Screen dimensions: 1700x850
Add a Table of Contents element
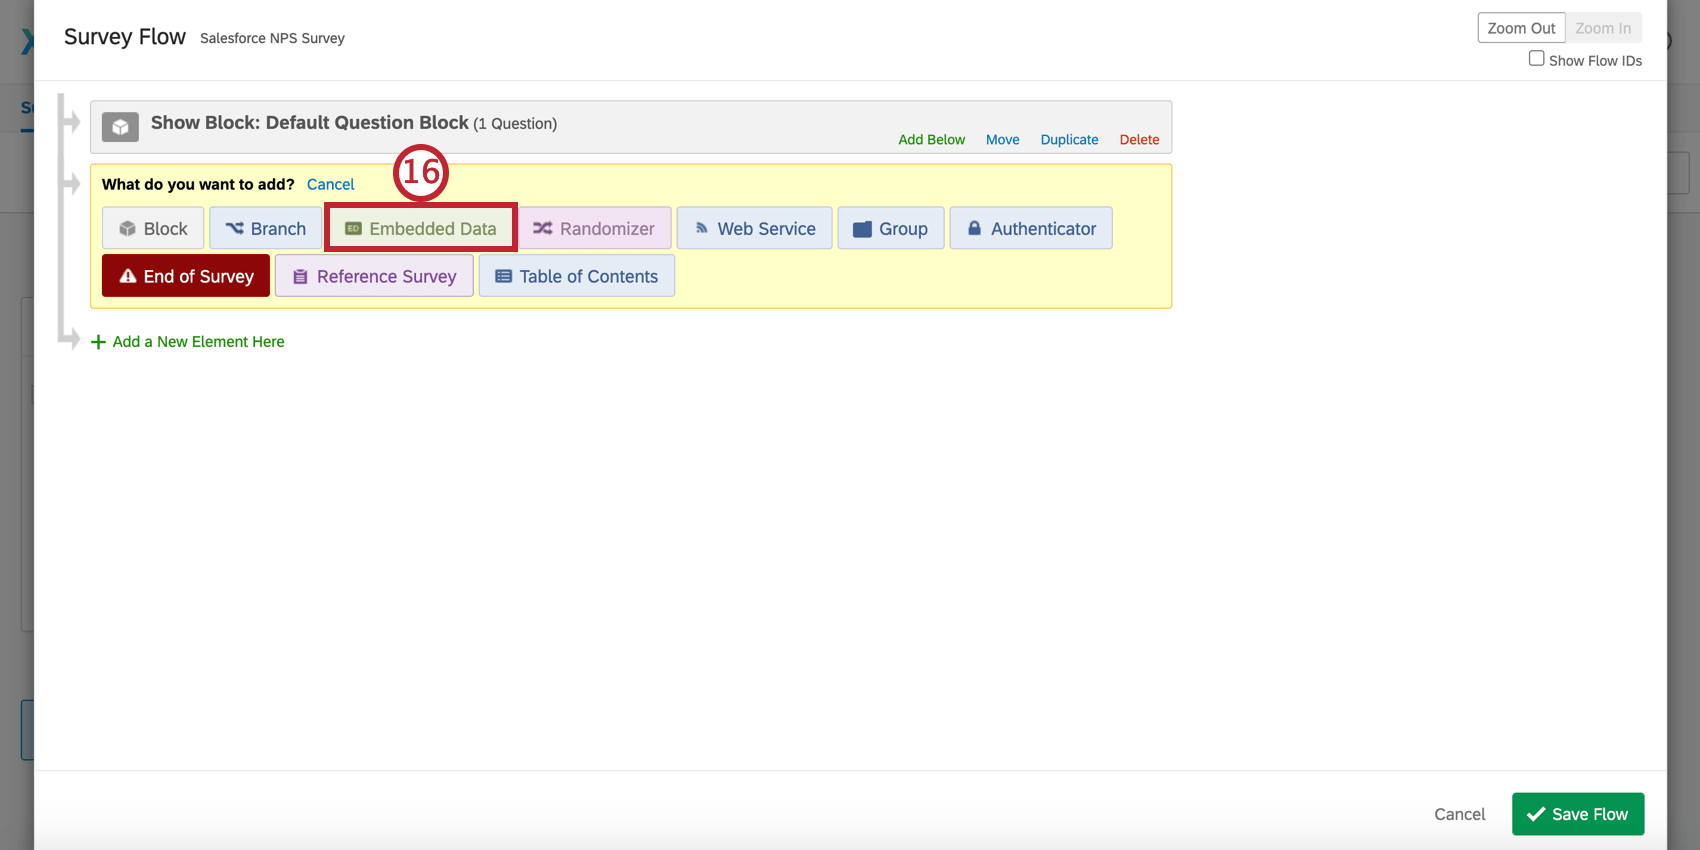point(577,276)
